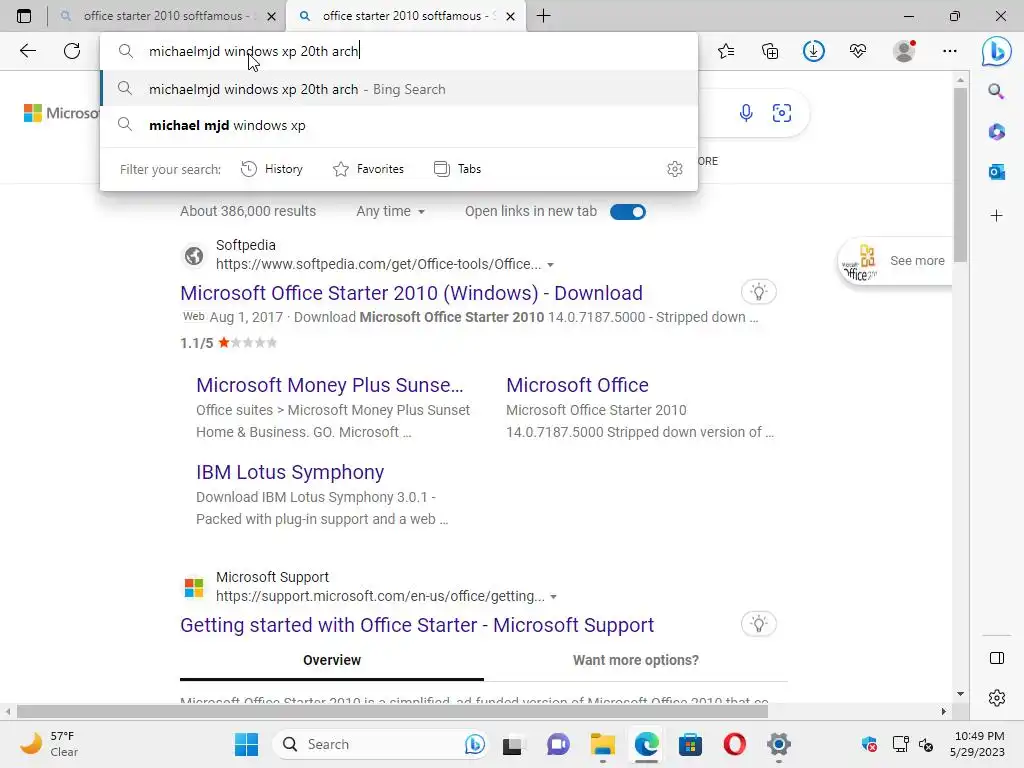1024x768 pixels.
Task: Click the taskbar Search box
Action: point(381,744)
